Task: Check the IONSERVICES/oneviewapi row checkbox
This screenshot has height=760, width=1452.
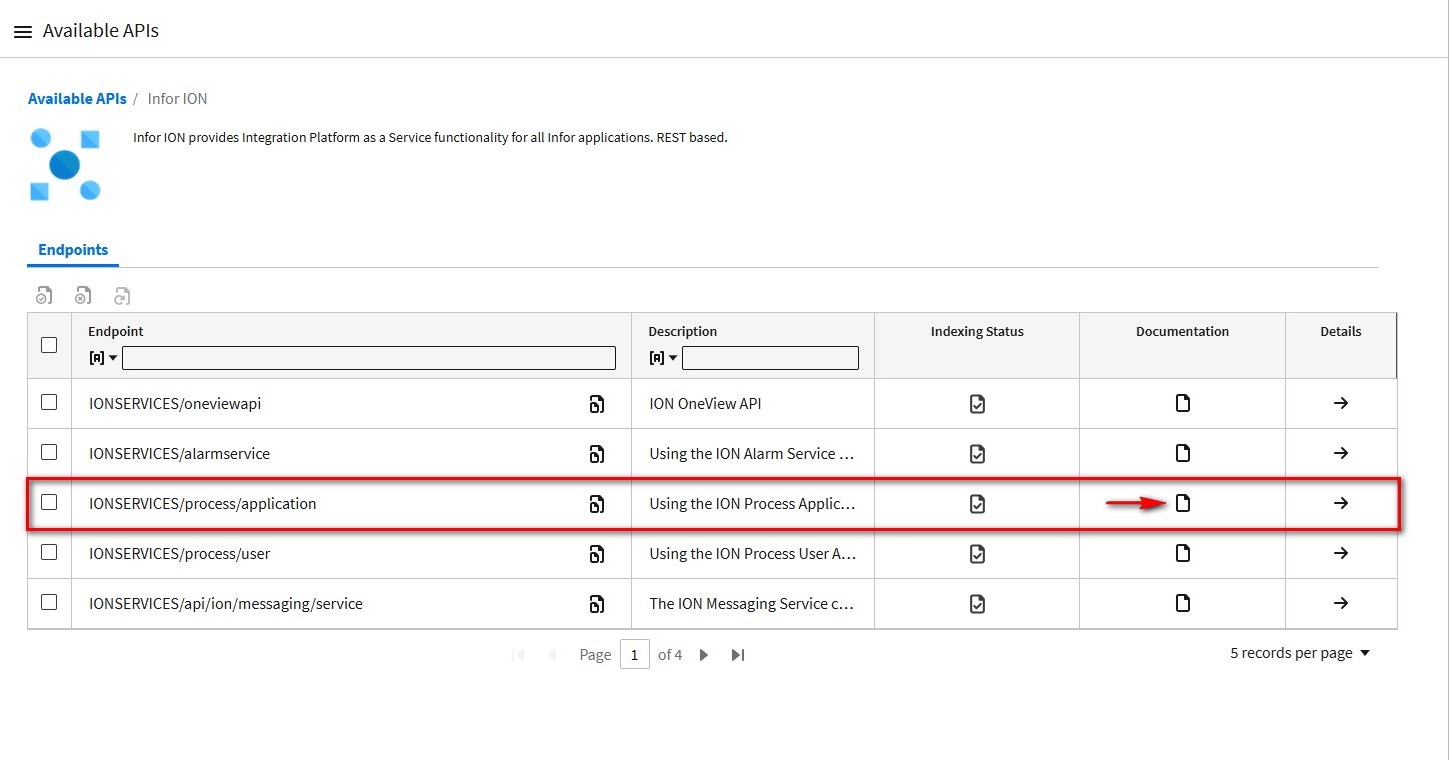Action: click(x=49, y=402)
